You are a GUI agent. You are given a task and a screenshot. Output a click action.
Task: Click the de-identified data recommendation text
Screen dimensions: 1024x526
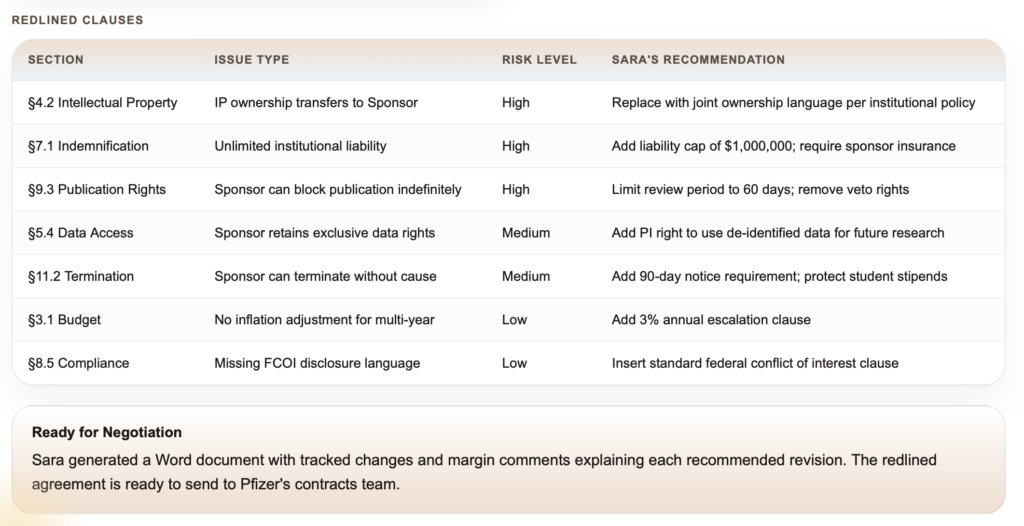point(778,233)
